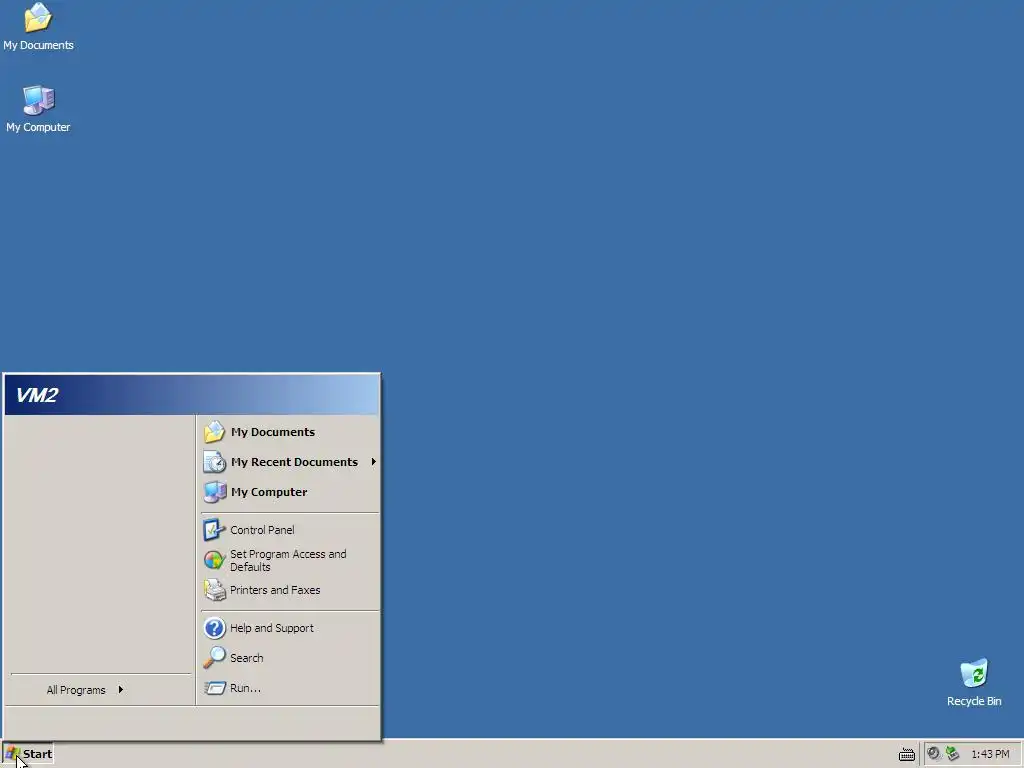1024x768 pixels.
Task: Select the My Computer desktop icon
Action: coord(38,109)
